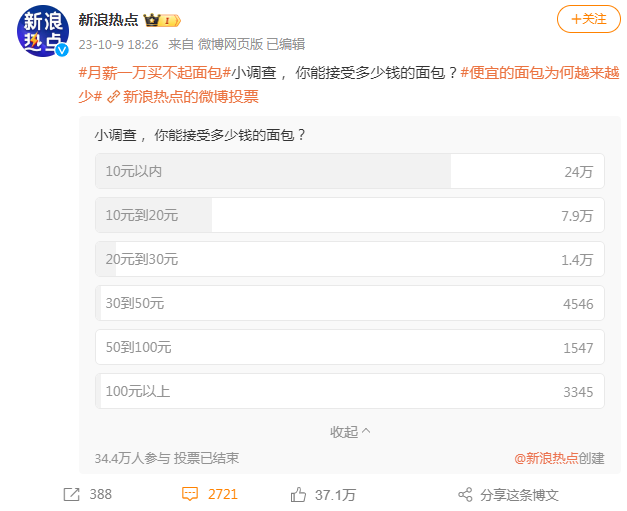
Task: Click the blue verified badge on avatar
Action: 62,50
